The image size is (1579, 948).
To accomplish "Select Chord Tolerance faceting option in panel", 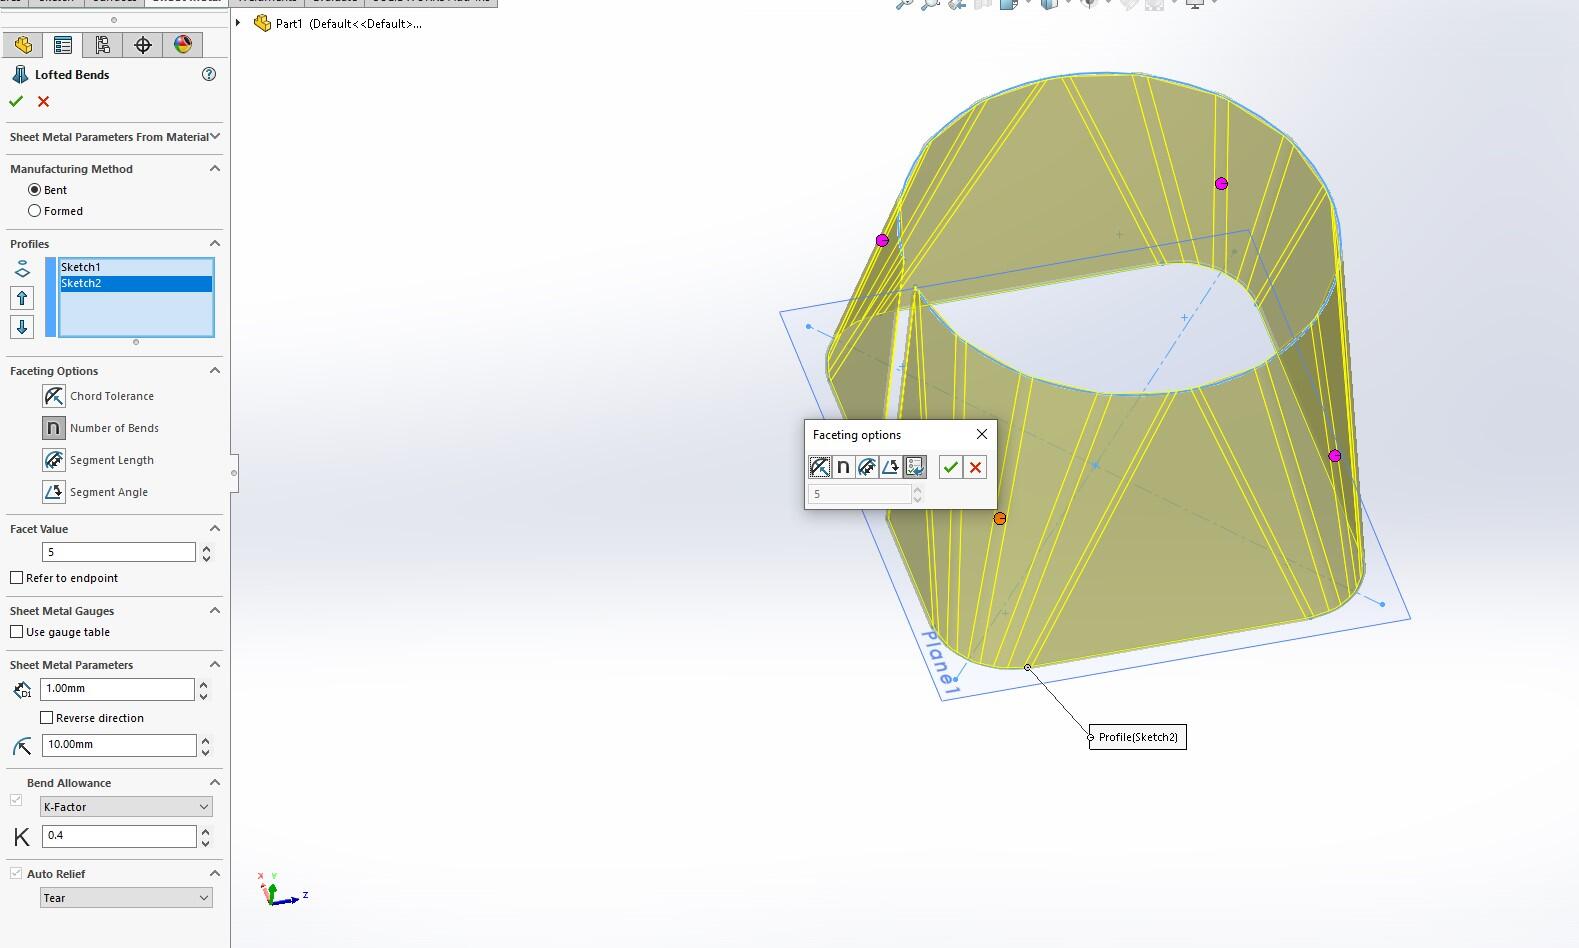I will click(x=54, y=396).
